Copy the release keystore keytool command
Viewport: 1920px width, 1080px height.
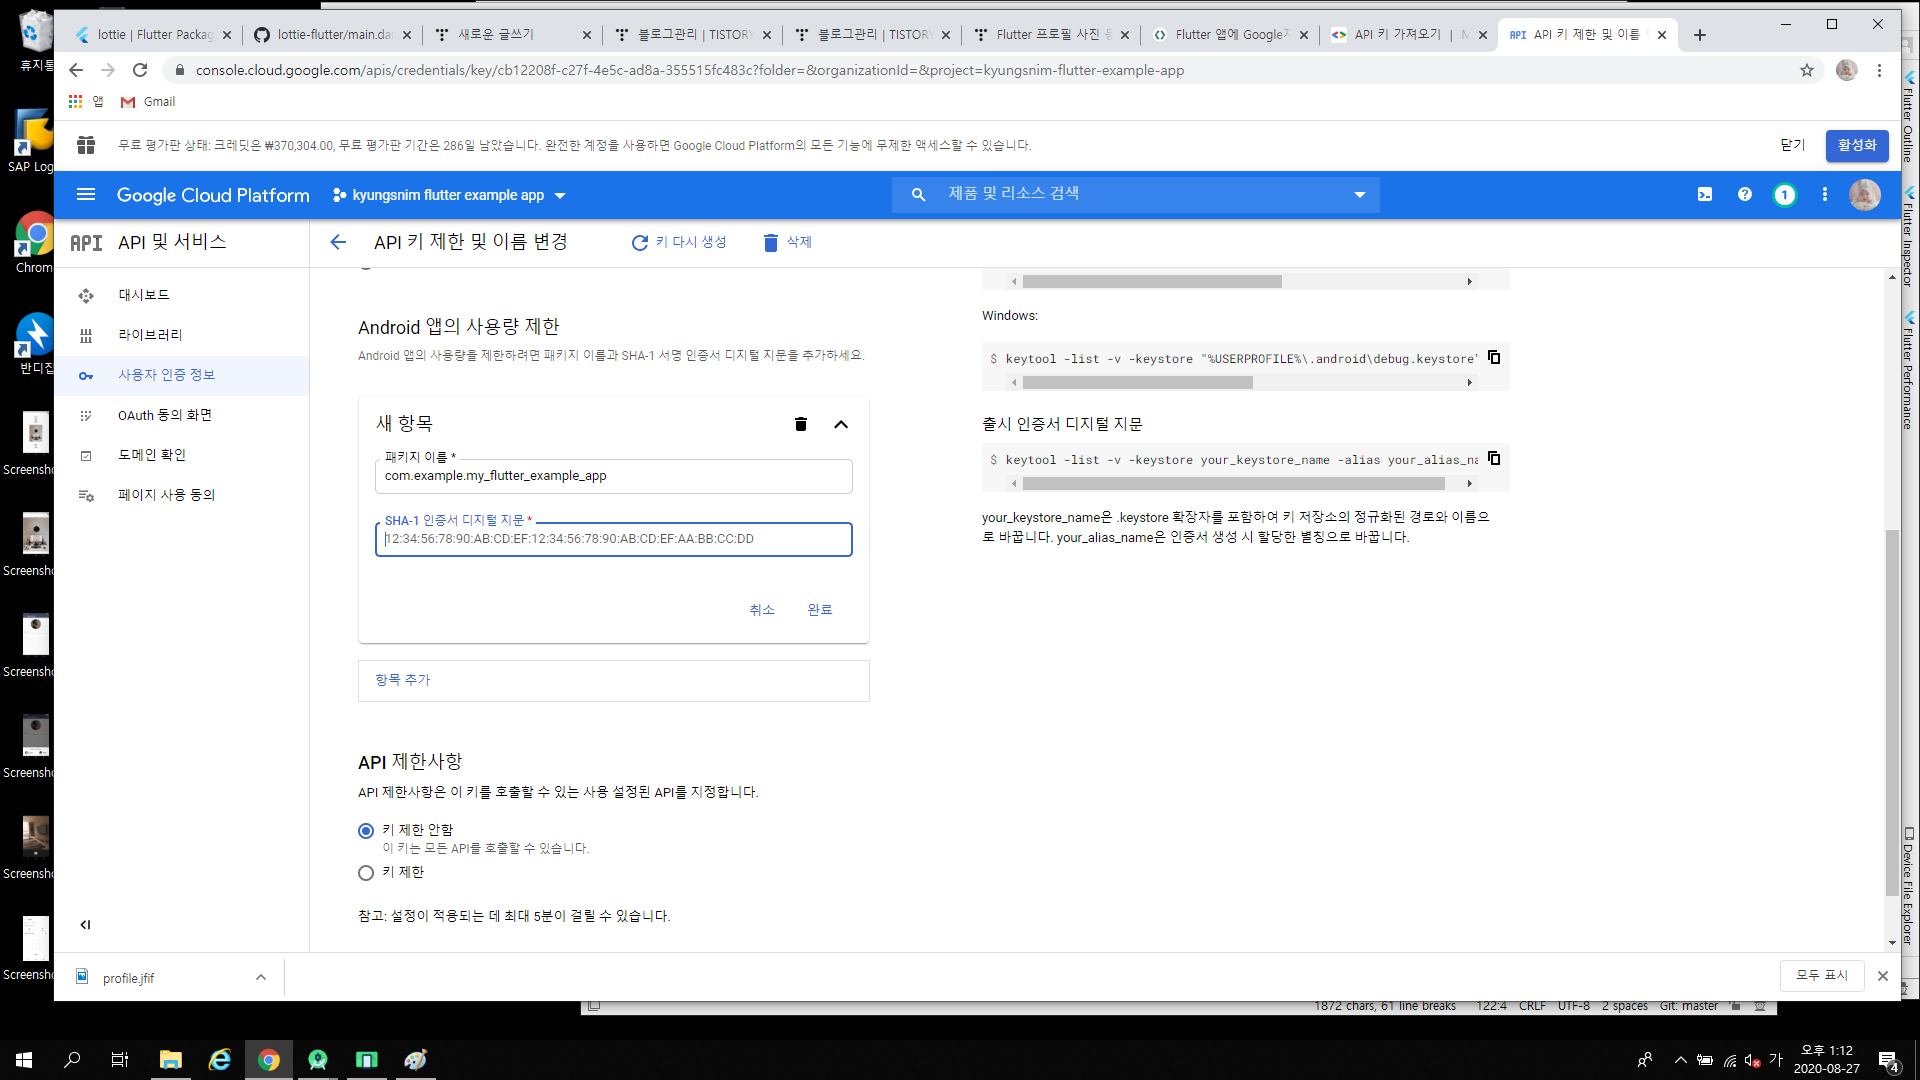tap(1494, 458)
